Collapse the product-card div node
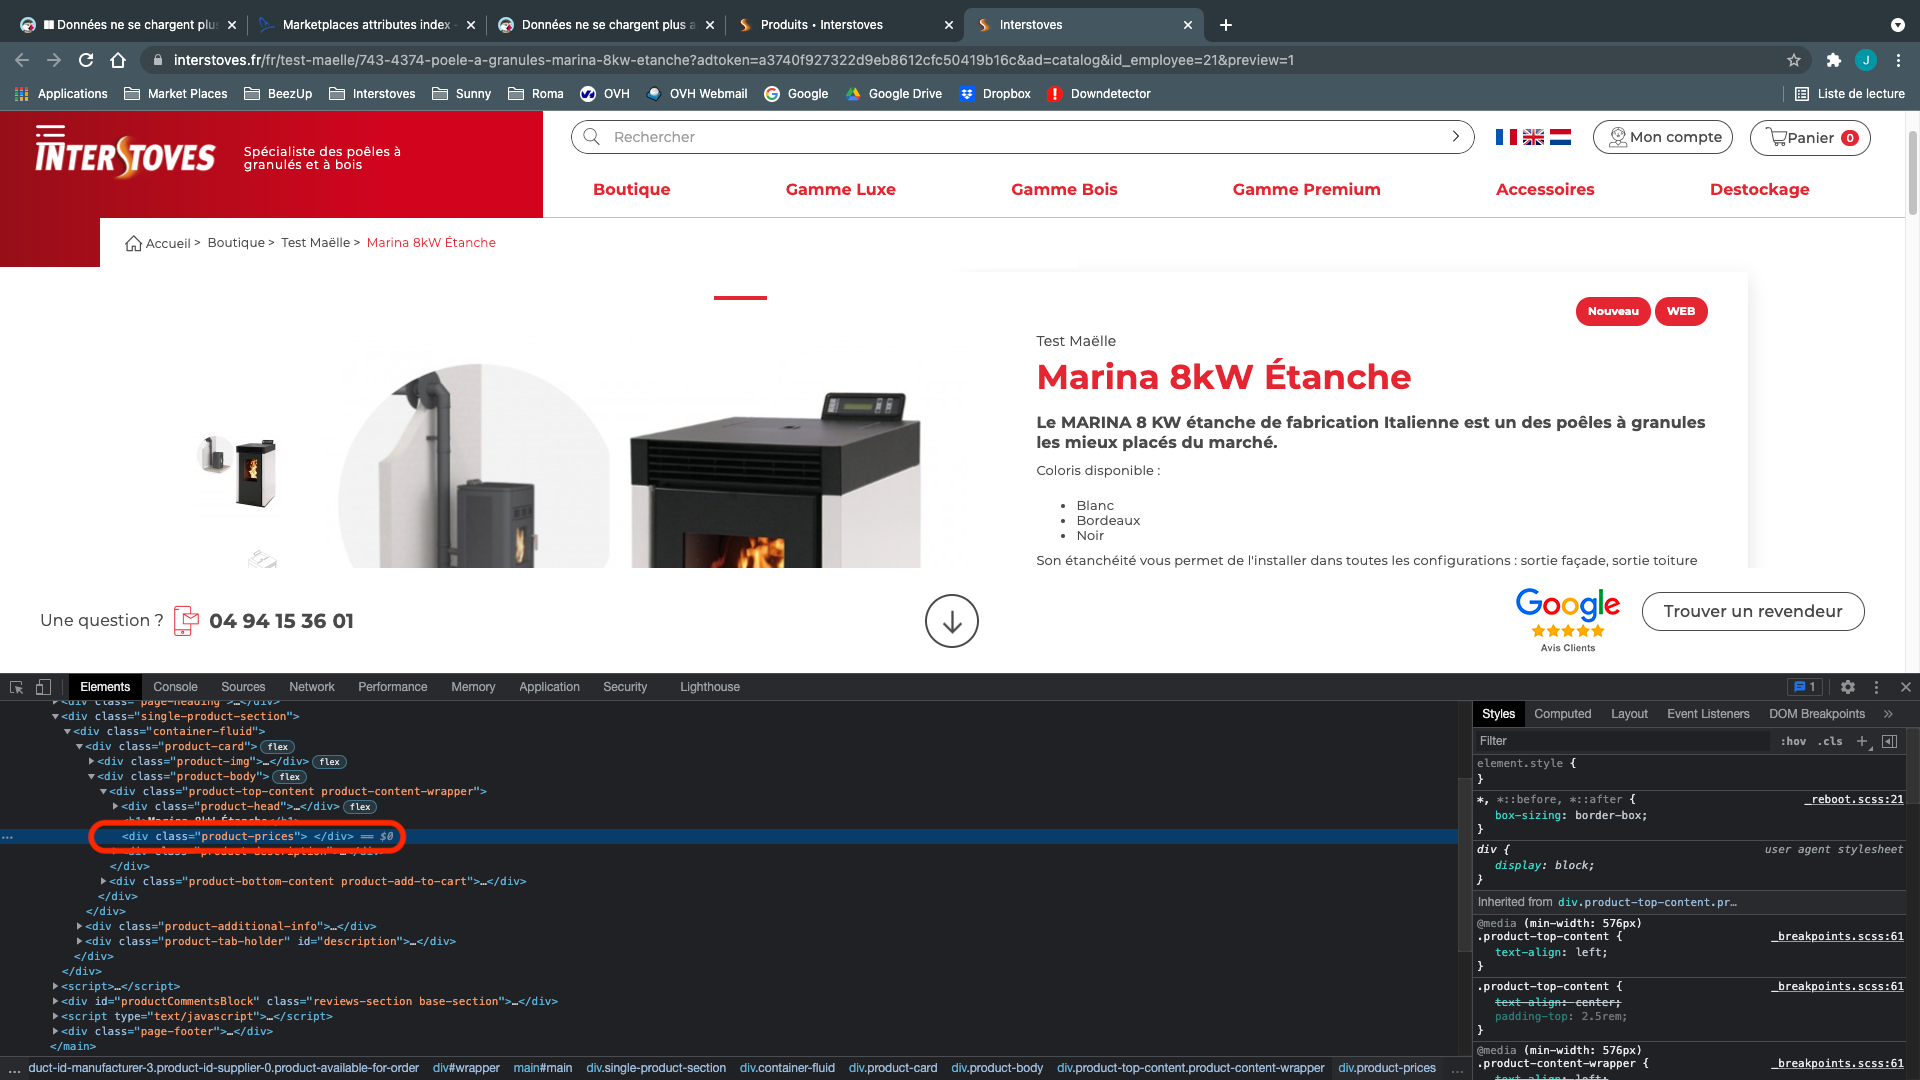 (79, 746)
